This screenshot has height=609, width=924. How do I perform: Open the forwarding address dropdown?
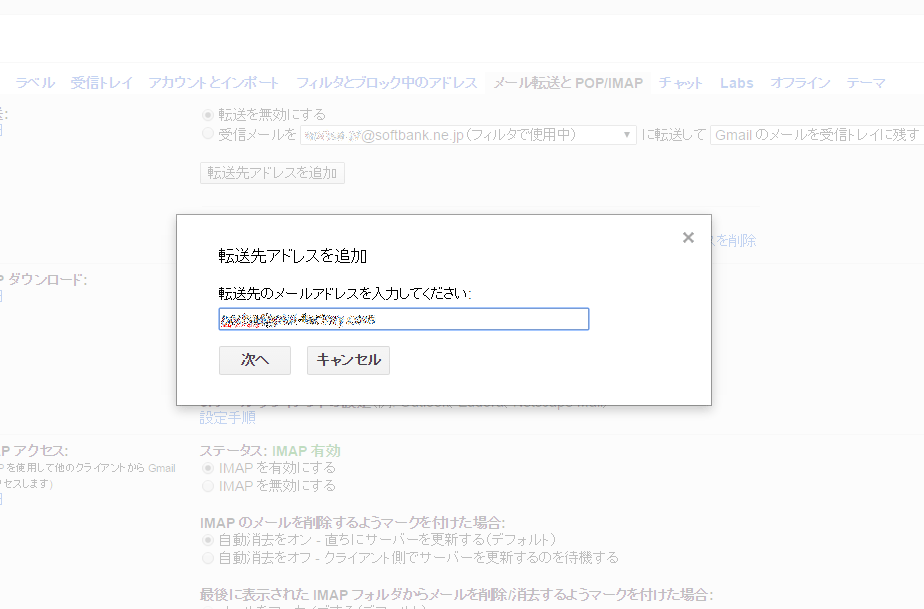tap(627, 134)
